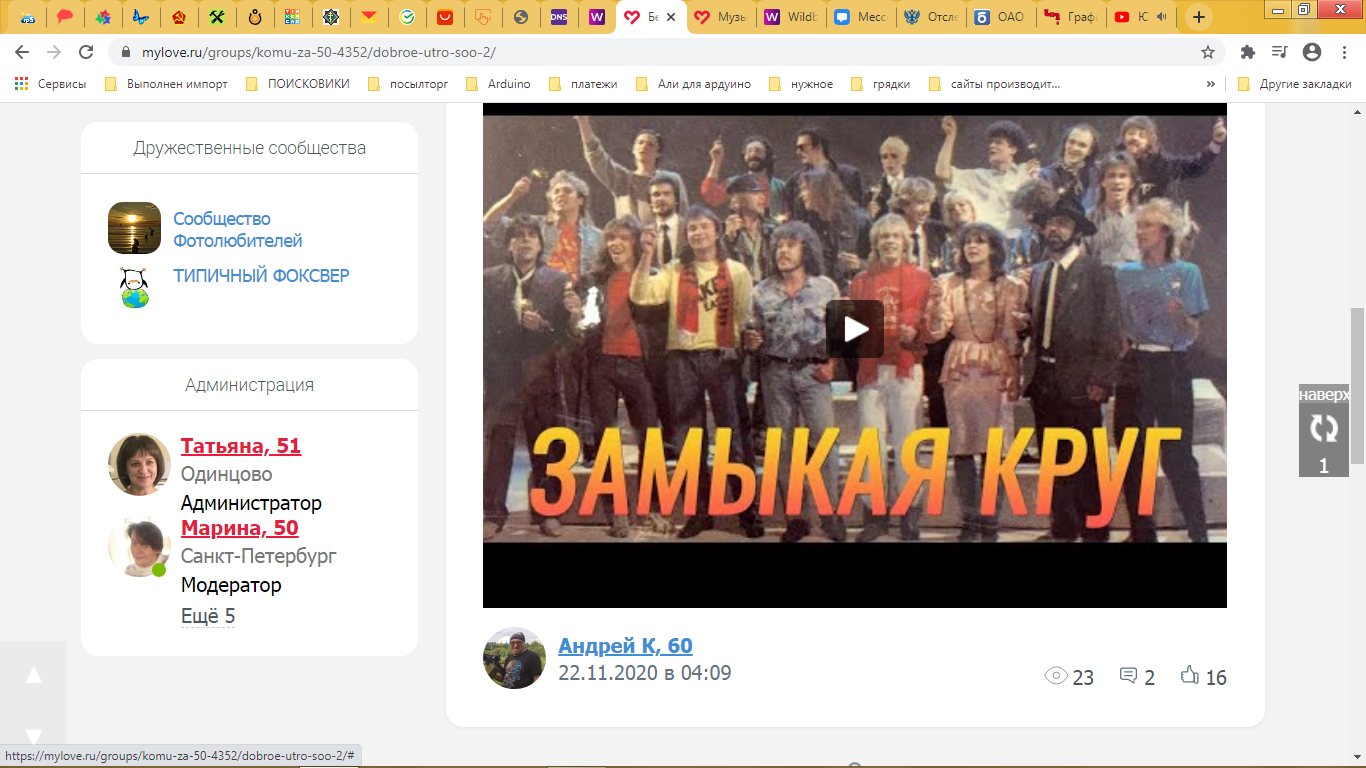Image resolution: width=1366 pixels, height=768 pixels.
Task: Click the up triangle page arrow
Action: click(33, 675)
